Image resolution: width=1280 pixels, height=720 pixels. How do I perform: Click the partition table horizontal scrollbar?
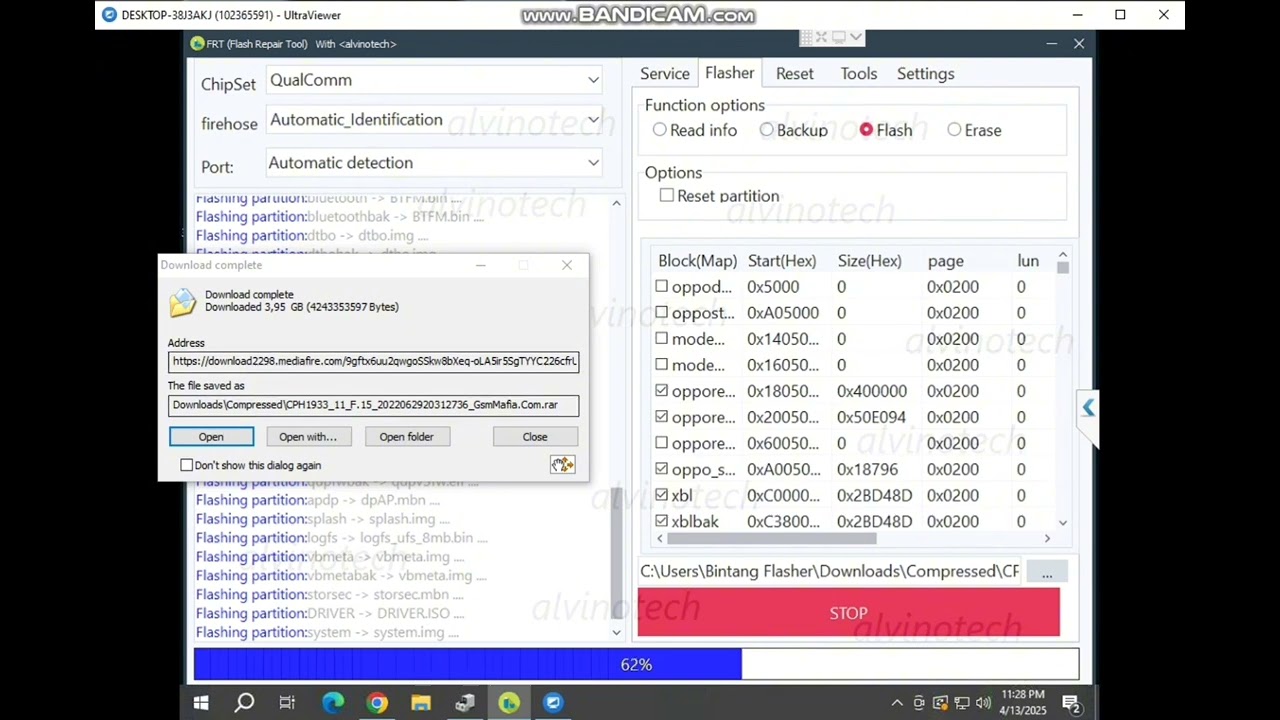click(x=772, y=538)
